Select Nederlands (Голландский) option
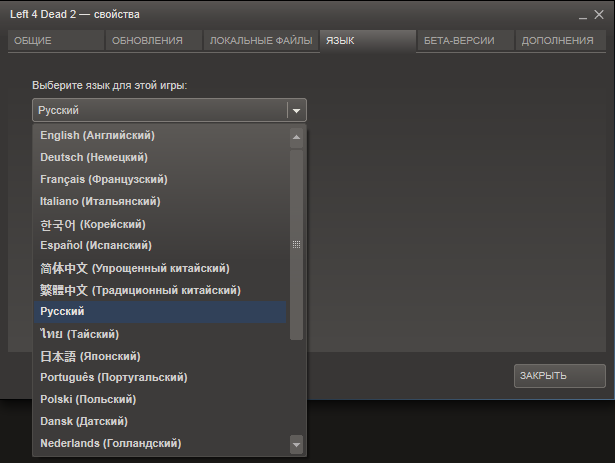The height and width of the screenshot is (463, 615). click(110, 443)
